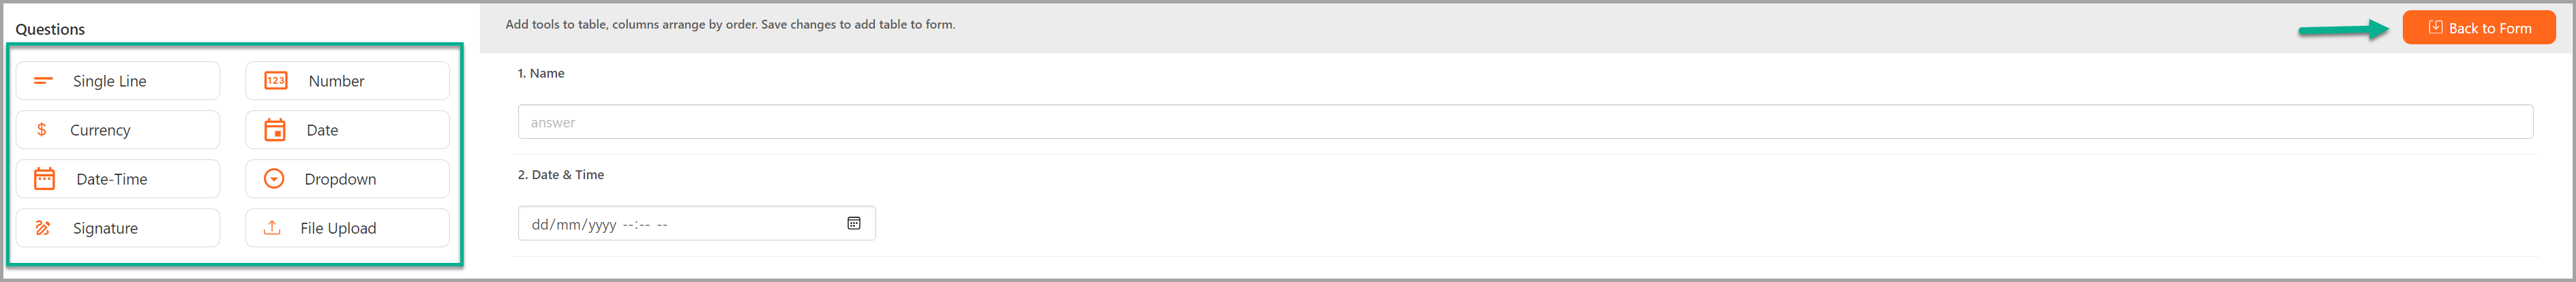
Task: Add a Currency question field
Action: [x=118, y=130]
